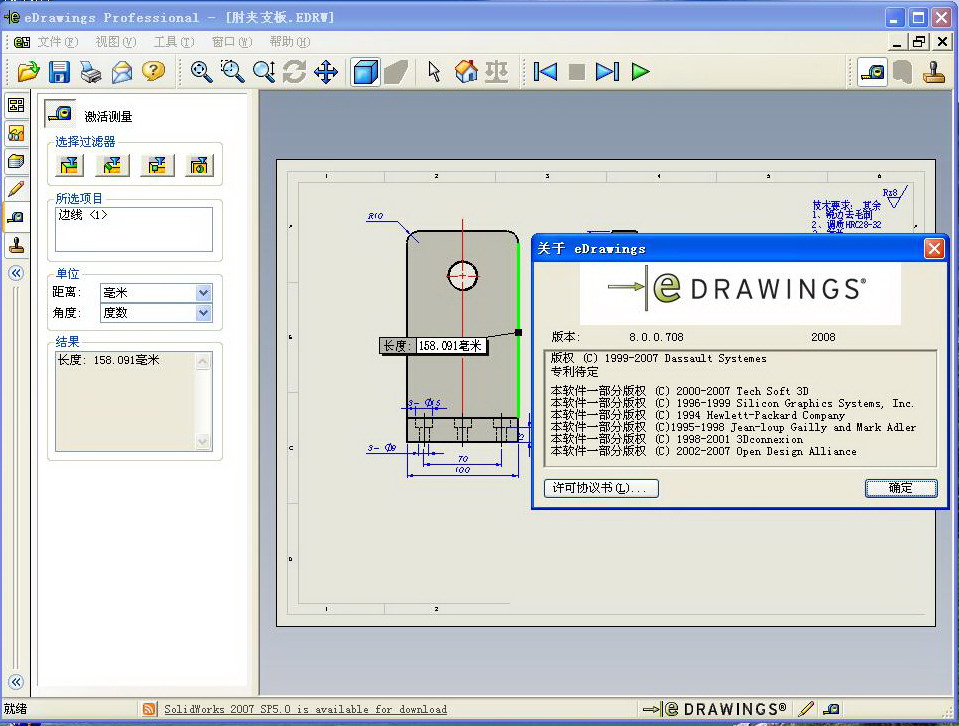Toggle the perspective gray plane view
959x726 pixels.
(x=396, y=72)
